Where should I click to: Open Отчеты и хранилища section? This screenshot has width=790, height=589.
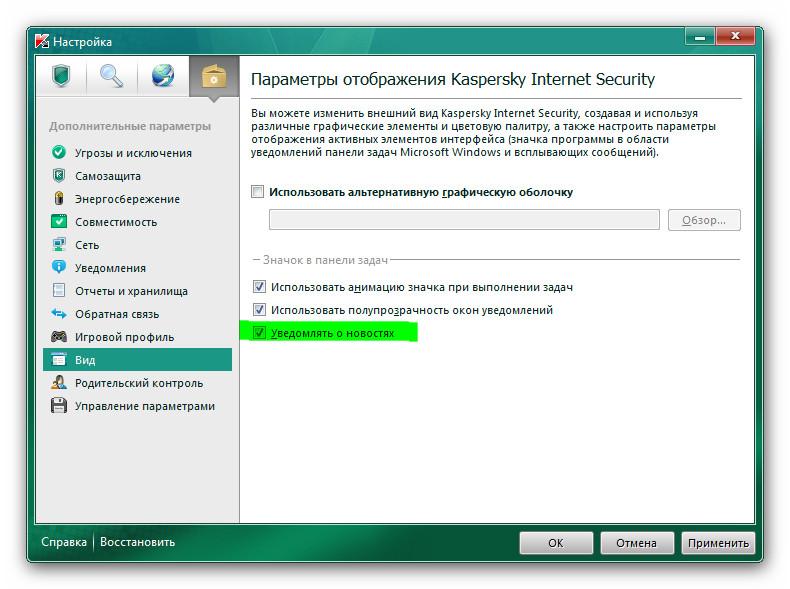pyautogui.click(x=137, y=291)
